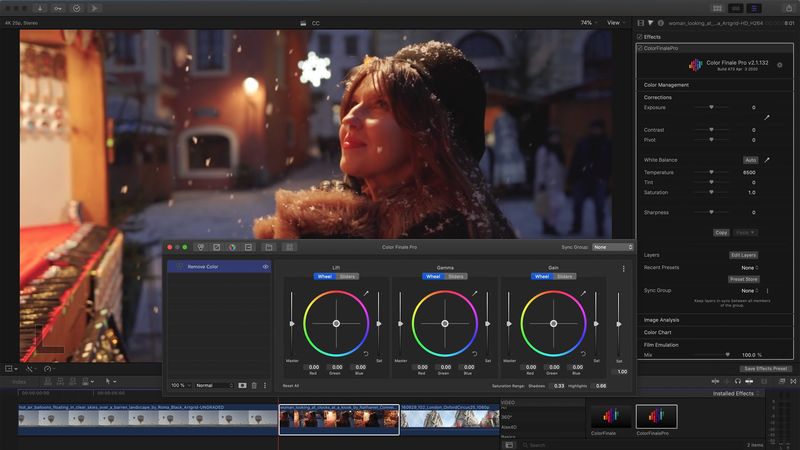
Task: Hide the Remove Color layer
Action: (x=266, y=267)
